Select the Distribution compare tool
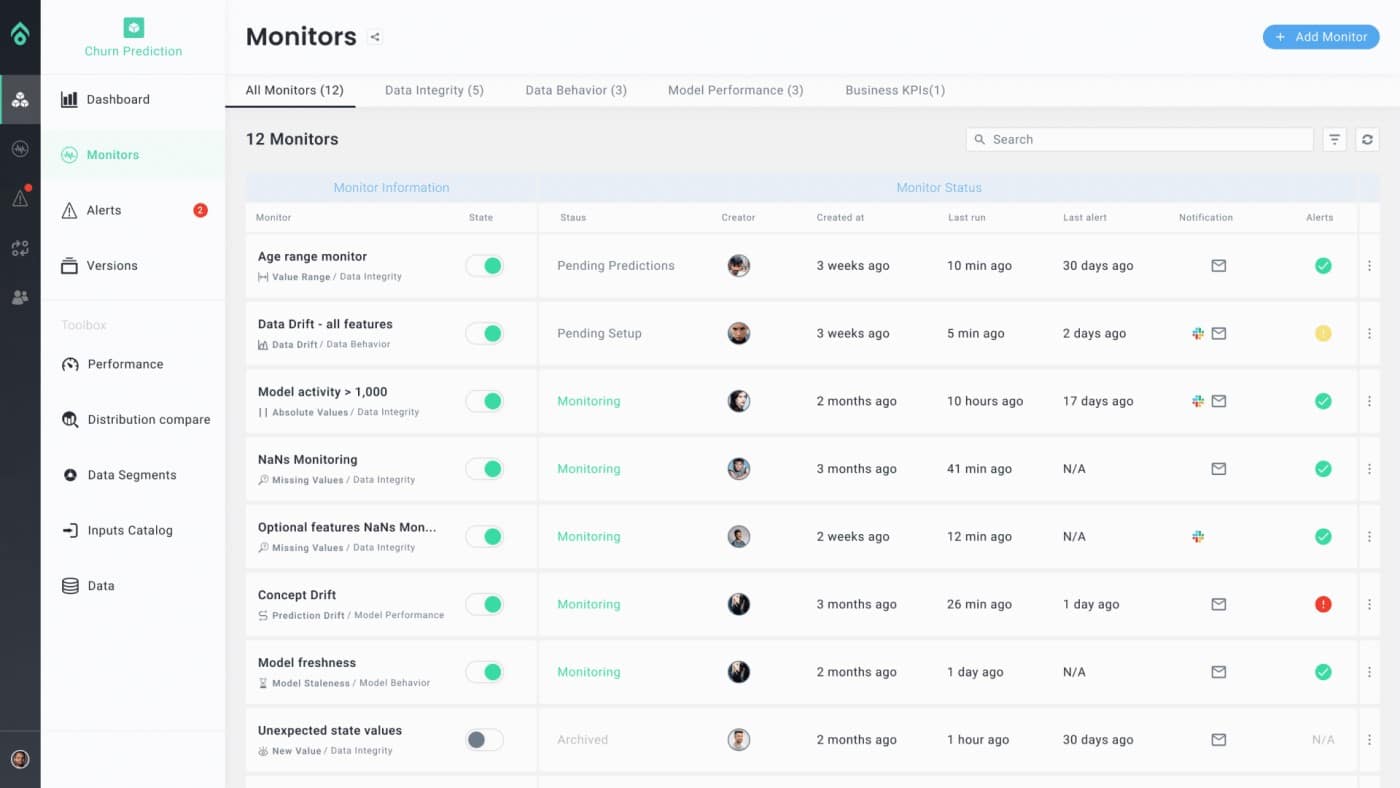The height and width of the screenshot is (788, 1400). [147, 419]
